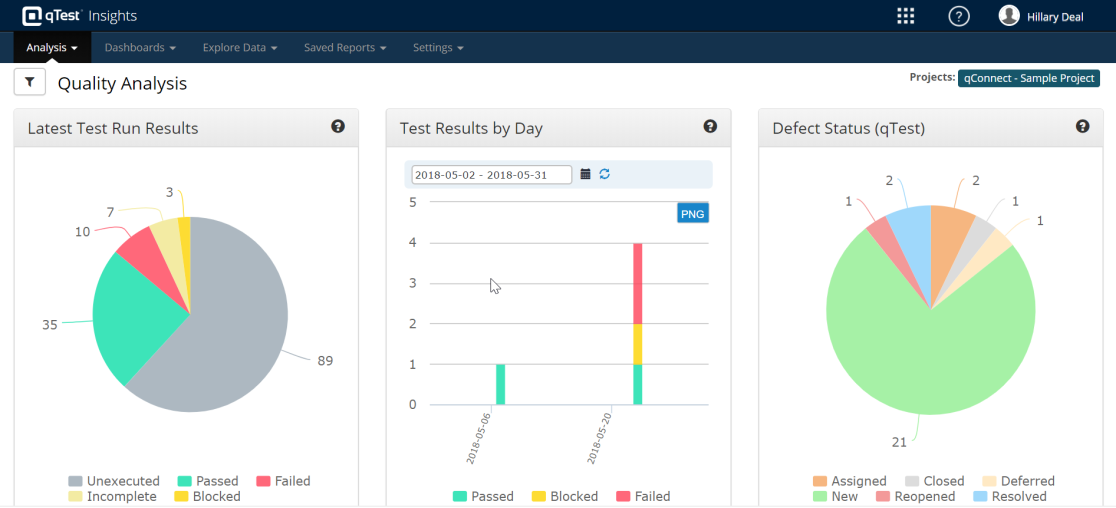1116x508 pixels.
Task: Click the help question mark in header
Action: (958, 16)
